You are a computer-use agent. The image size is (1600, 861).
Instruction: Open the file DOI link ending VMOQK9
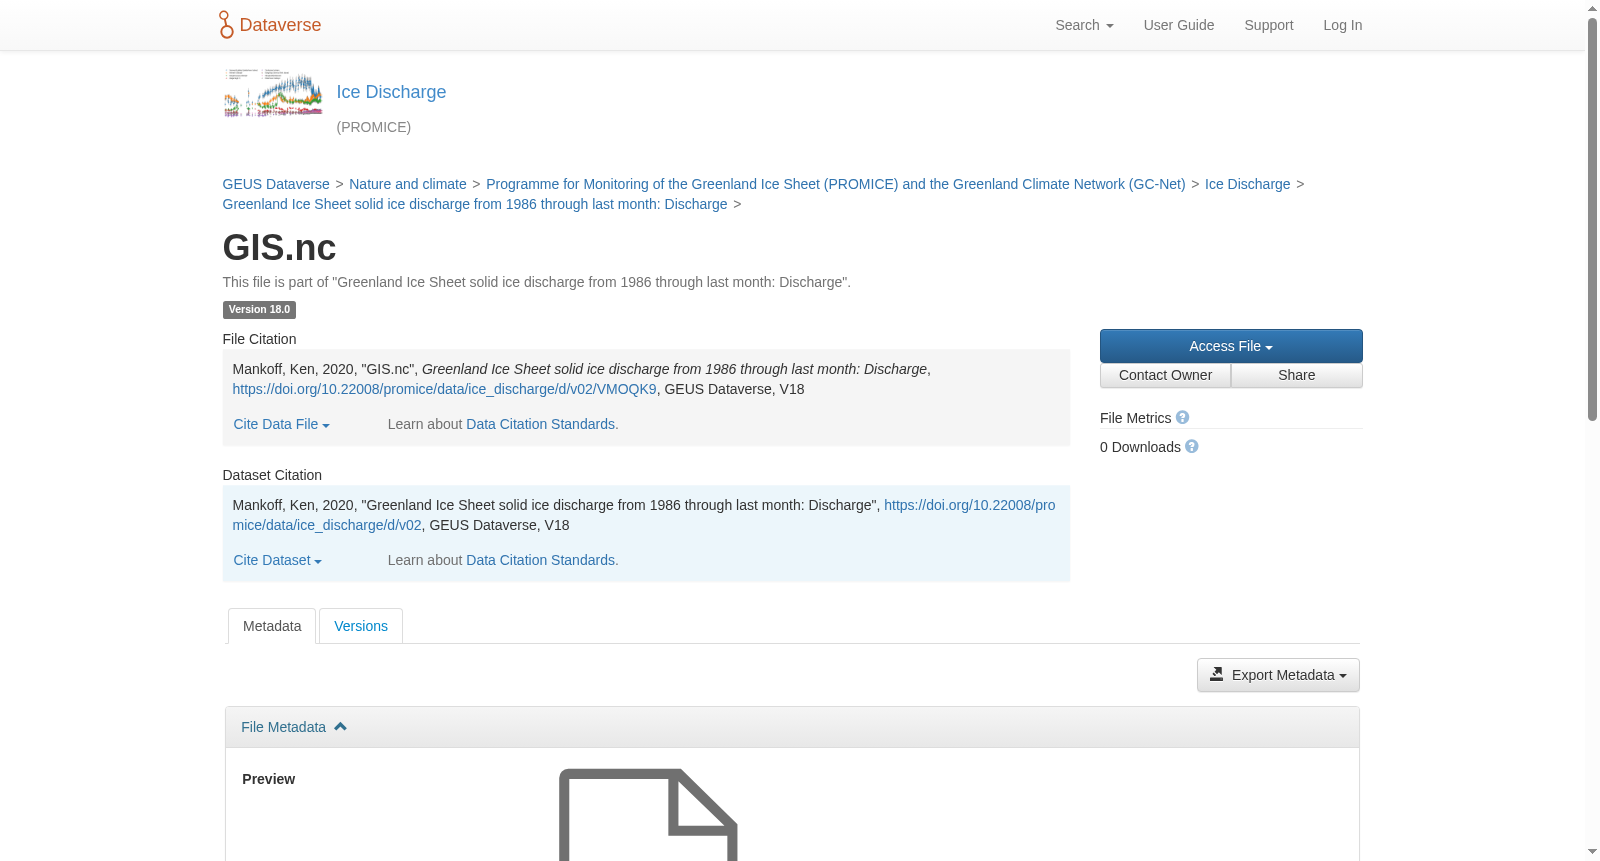pos(445,389)
